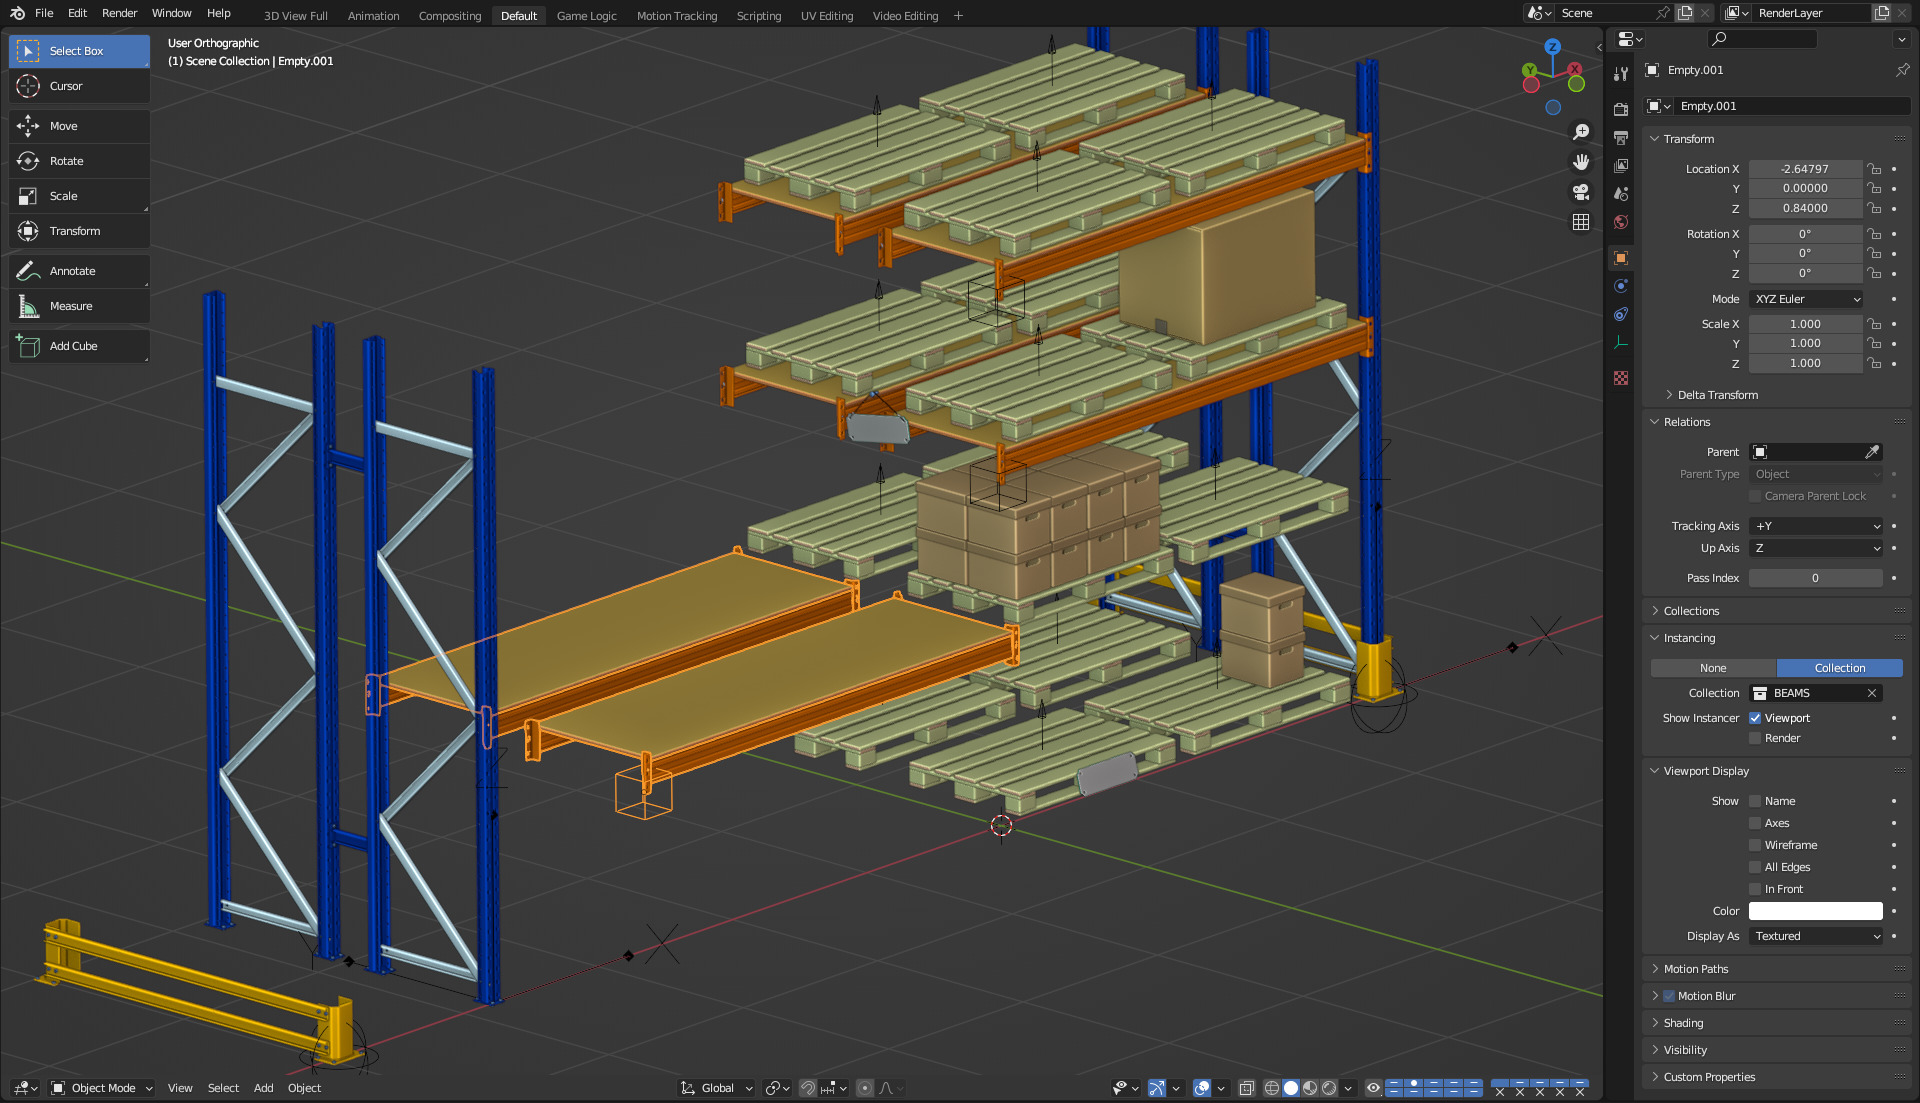Use the parent eyedropper icon
Screen dimensions: 1920x1103
[1872, 452]
